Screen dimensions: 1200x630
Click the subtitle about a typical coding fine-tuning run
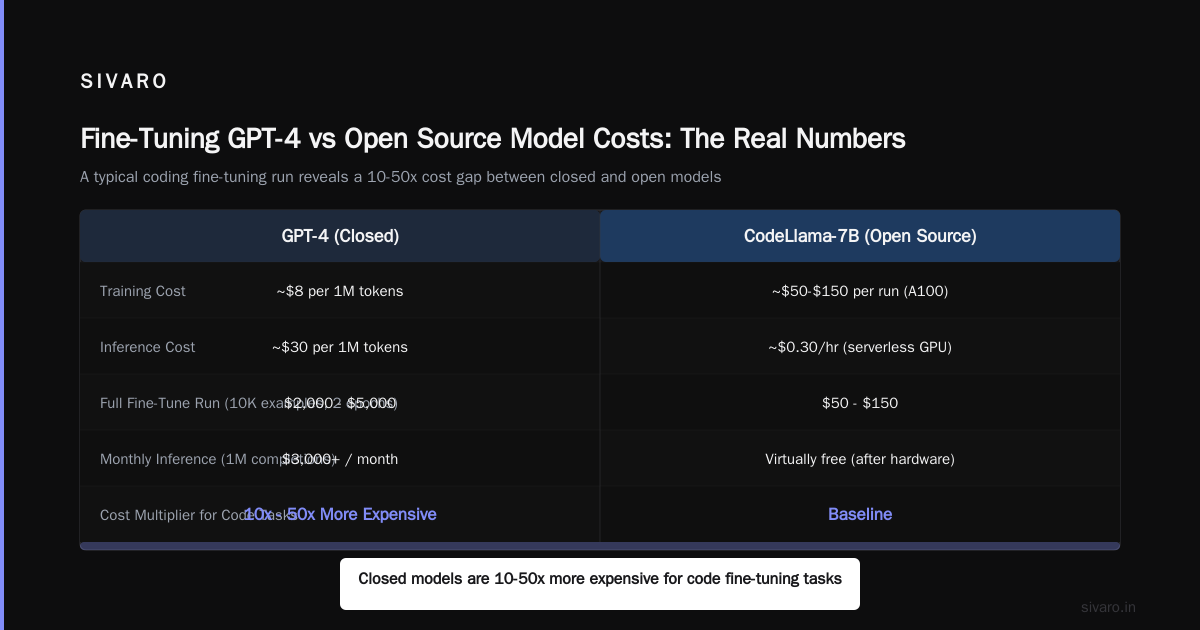[400, 177]
